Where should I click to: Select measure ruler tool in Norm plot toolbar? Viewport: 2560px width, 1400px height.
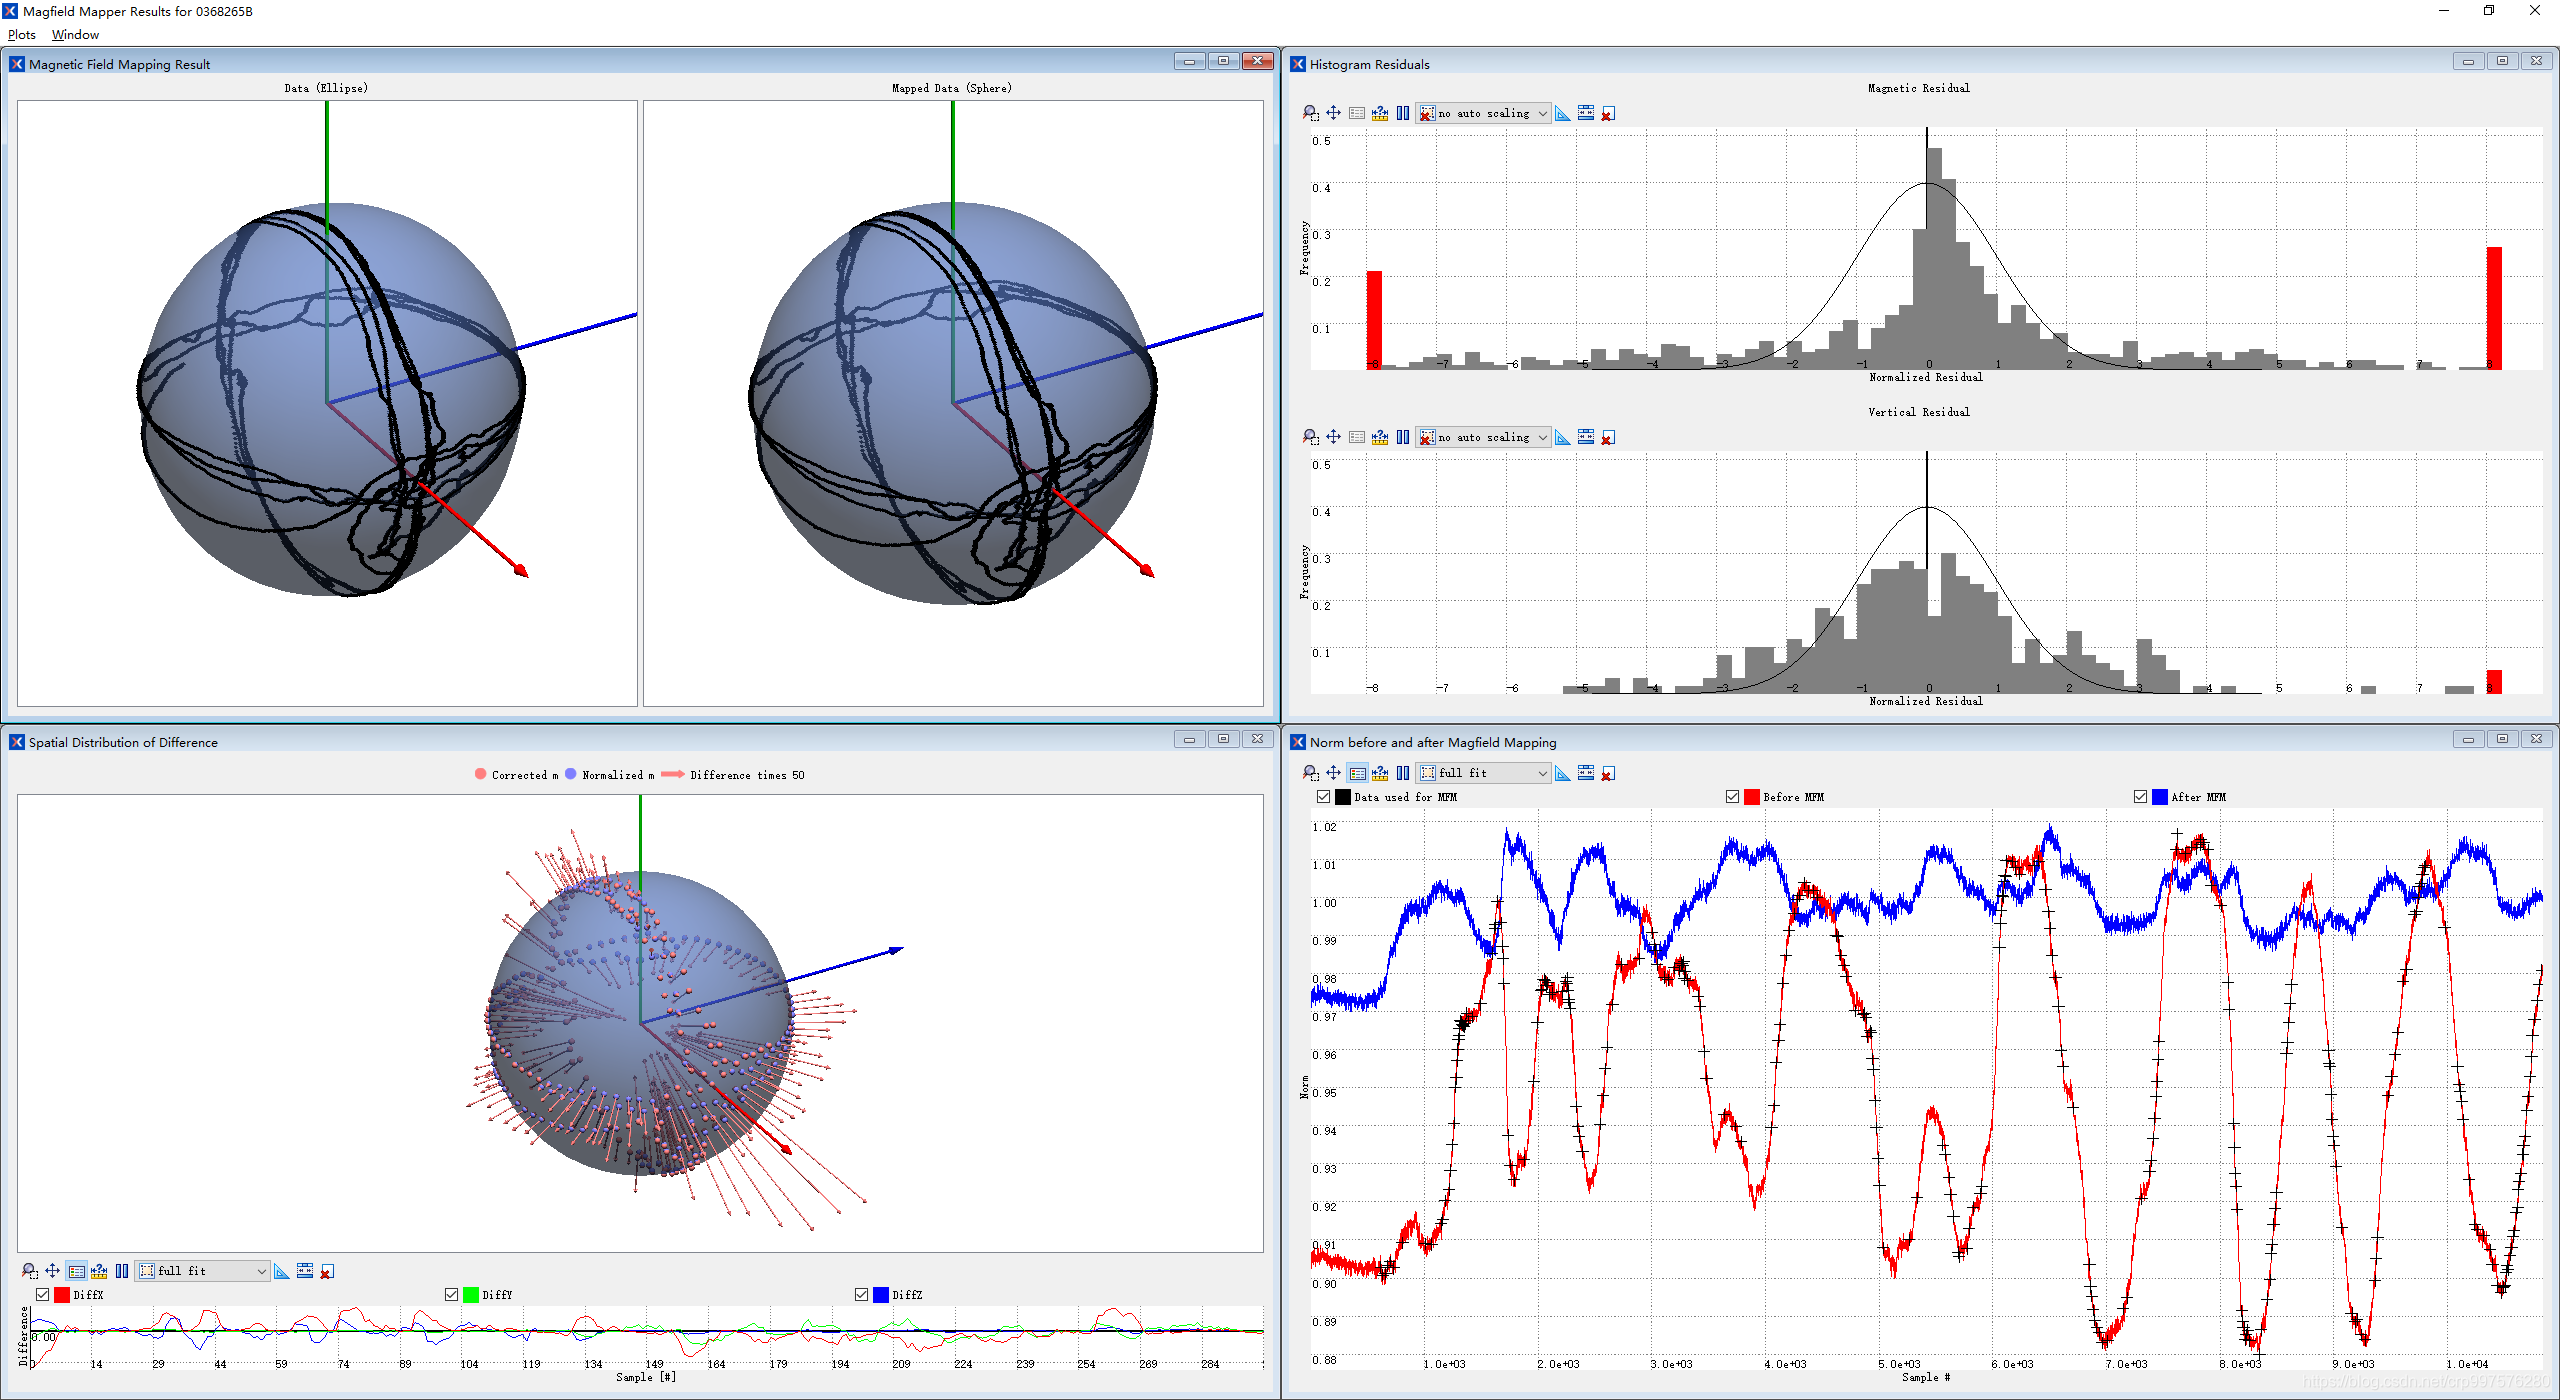tap(1380, 773)
